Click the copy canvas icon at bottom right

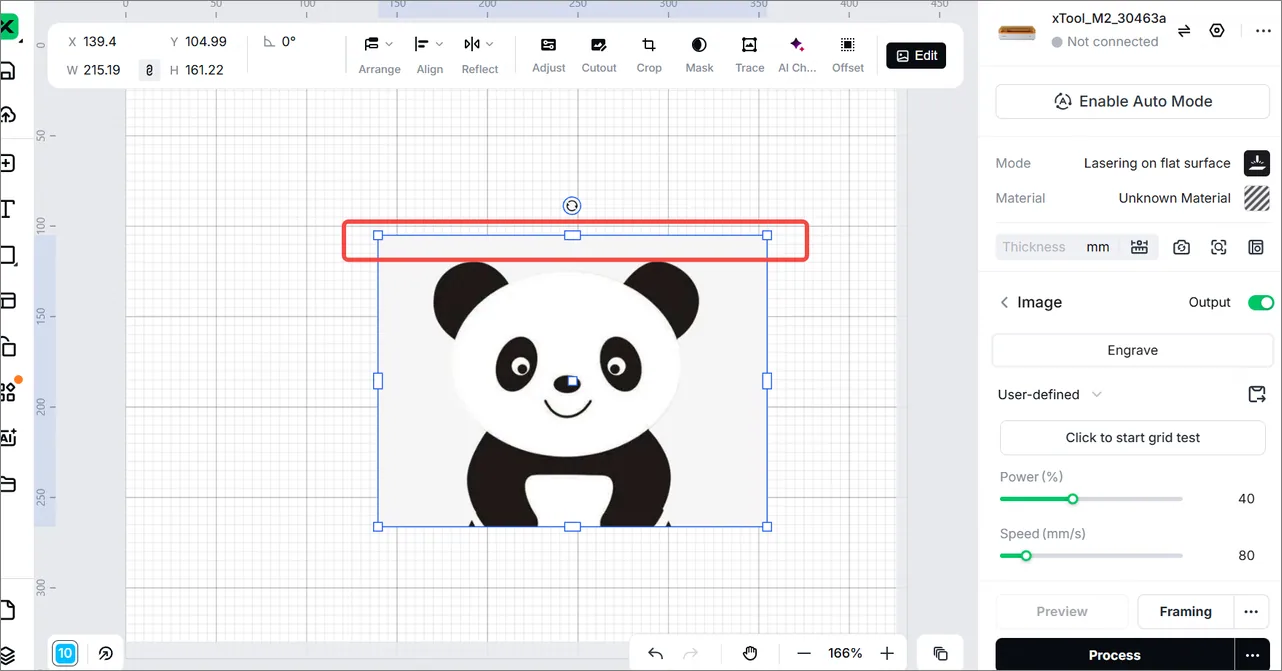(x=940, y=653)
